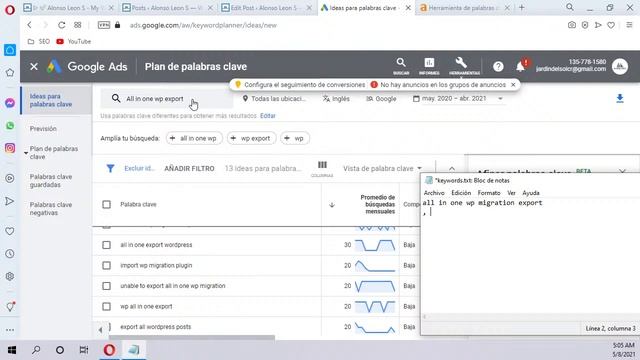Open Windows taskbar search
This screenshot has width=640, height=360.
(x=36, y=350)
